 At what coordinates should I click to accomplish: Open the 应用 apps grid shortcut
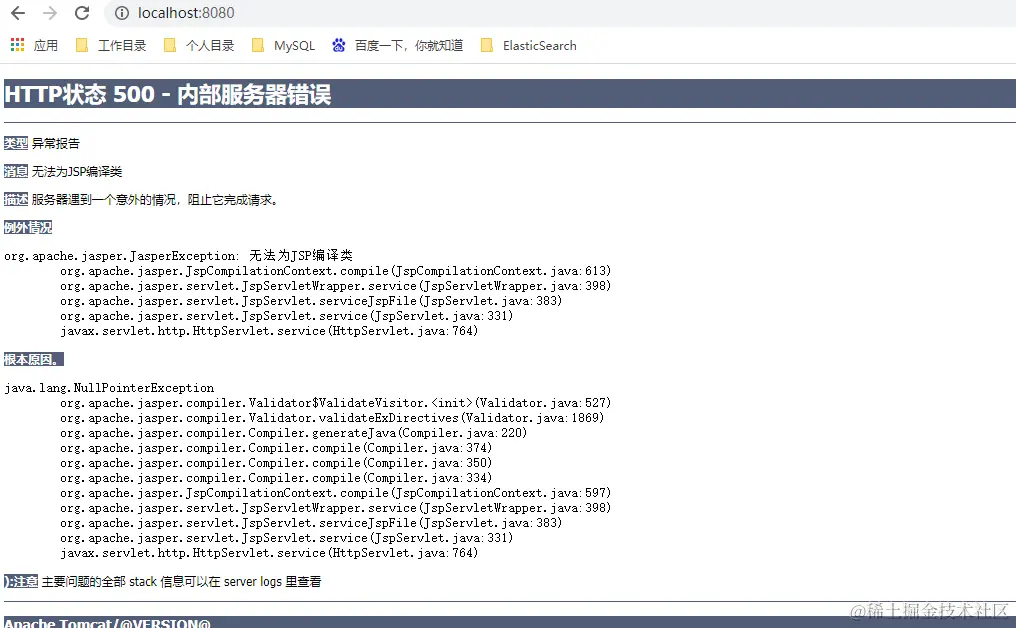(x=34, y=45)
